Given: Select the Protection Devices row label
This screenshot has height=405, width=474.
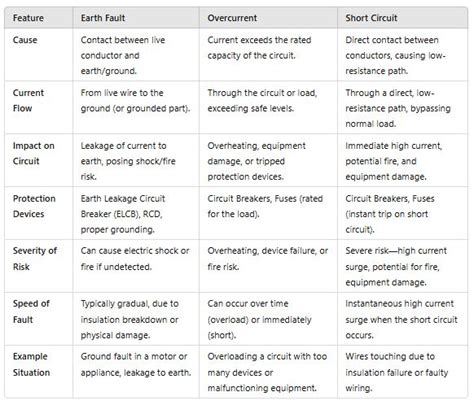Looking at the screenshot, I should [x=34, y=206].
